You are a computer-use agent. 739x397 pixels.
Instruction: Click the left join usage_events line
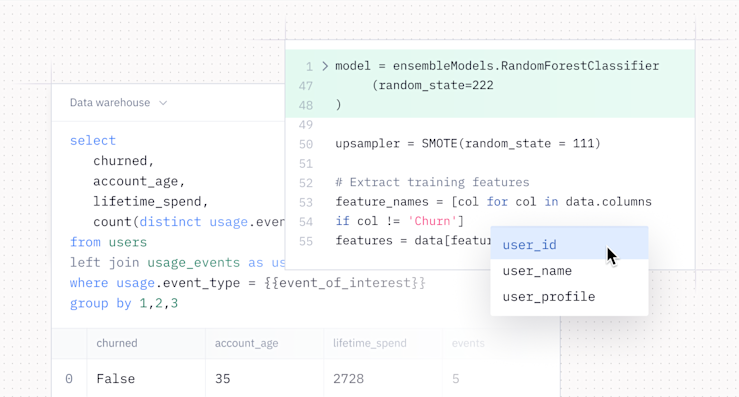(178, 263)
